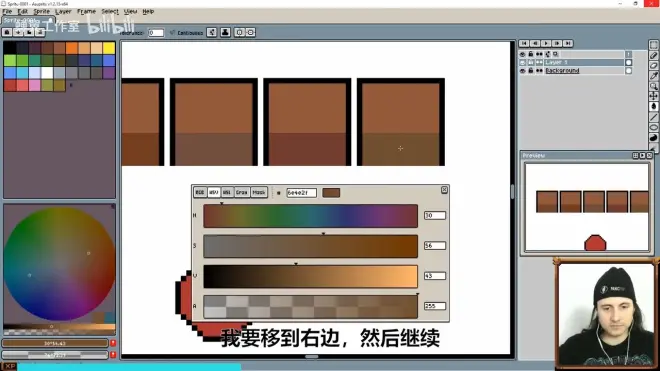Open the Layer menu
The image size is (660, 371).
coord(63,11)
